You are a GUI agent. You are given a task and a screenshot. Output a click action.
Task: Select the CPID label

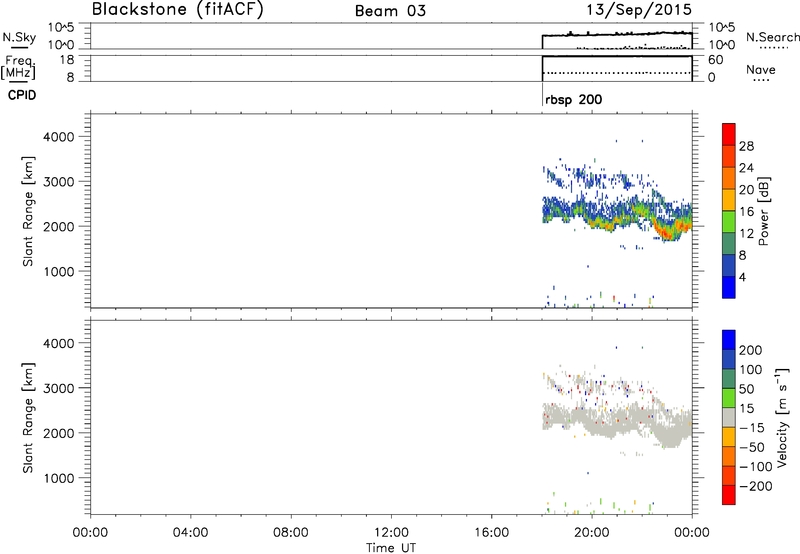coord(22,95)
